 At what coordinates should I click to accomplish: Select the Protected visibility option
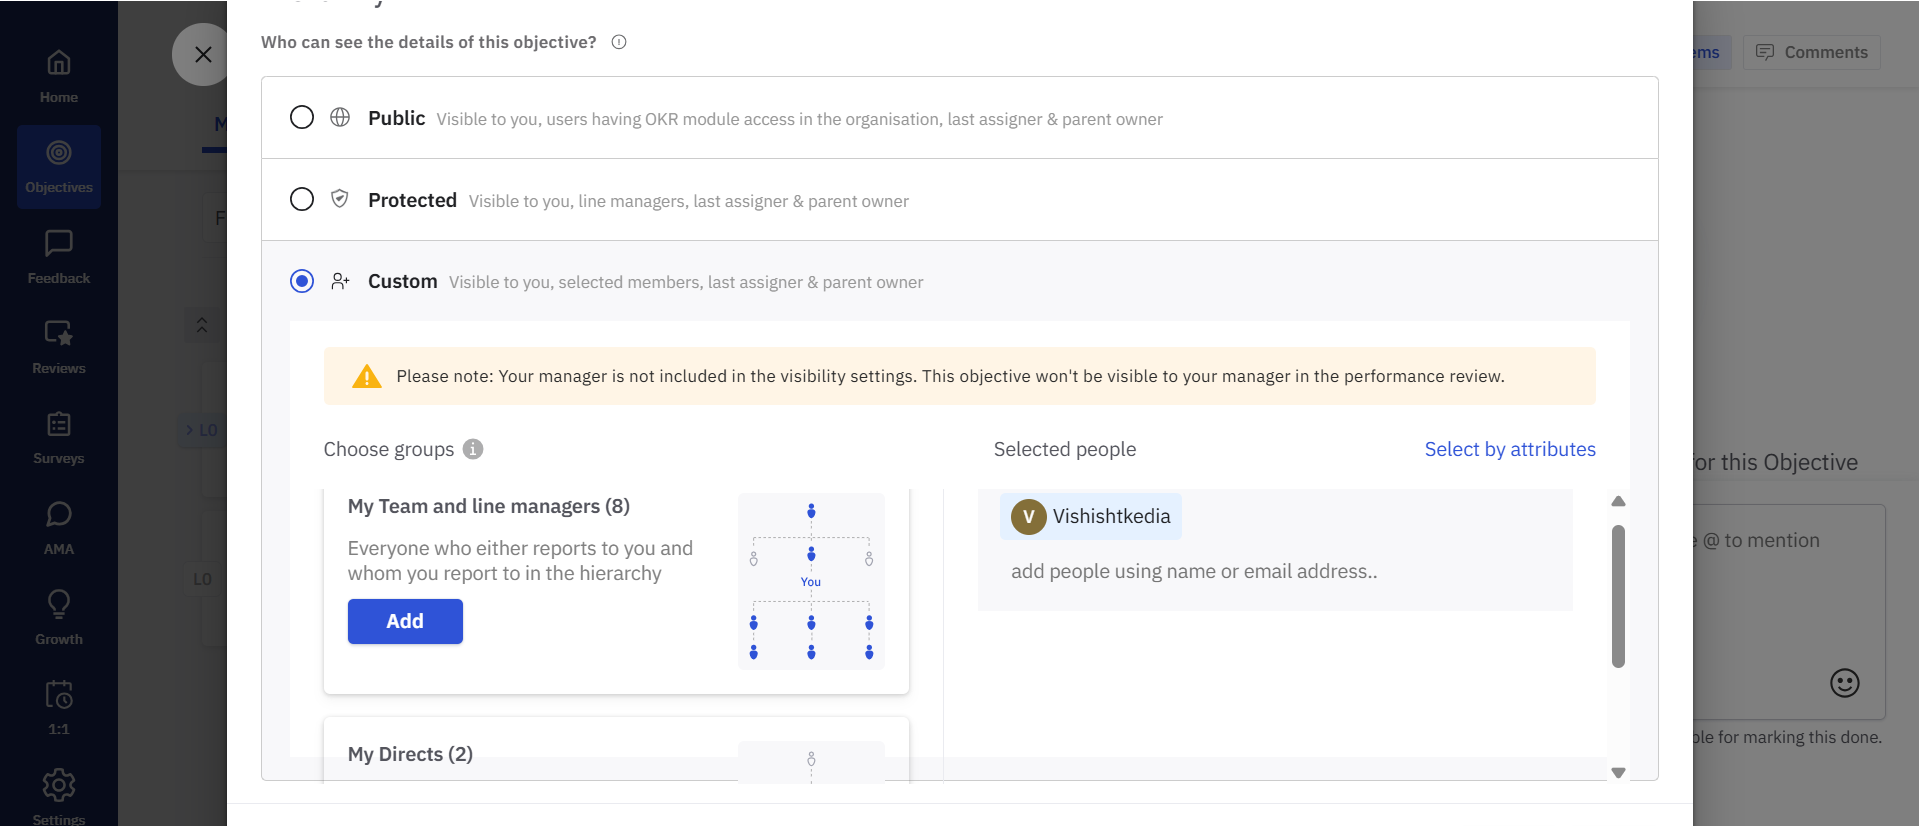(302, 200)
